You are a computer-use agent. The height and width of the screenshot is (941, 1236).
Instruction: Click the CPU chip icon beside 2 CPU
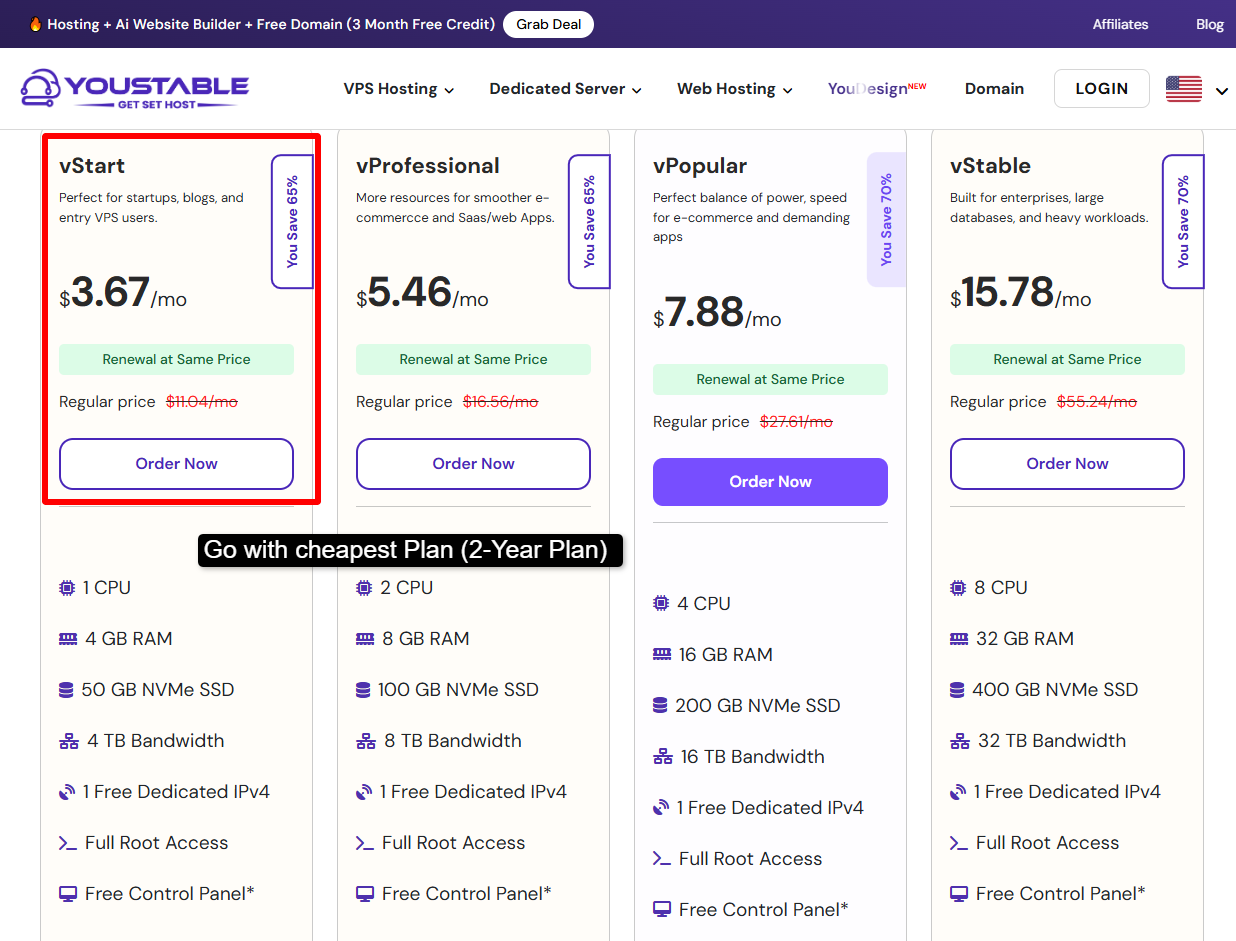364,588
